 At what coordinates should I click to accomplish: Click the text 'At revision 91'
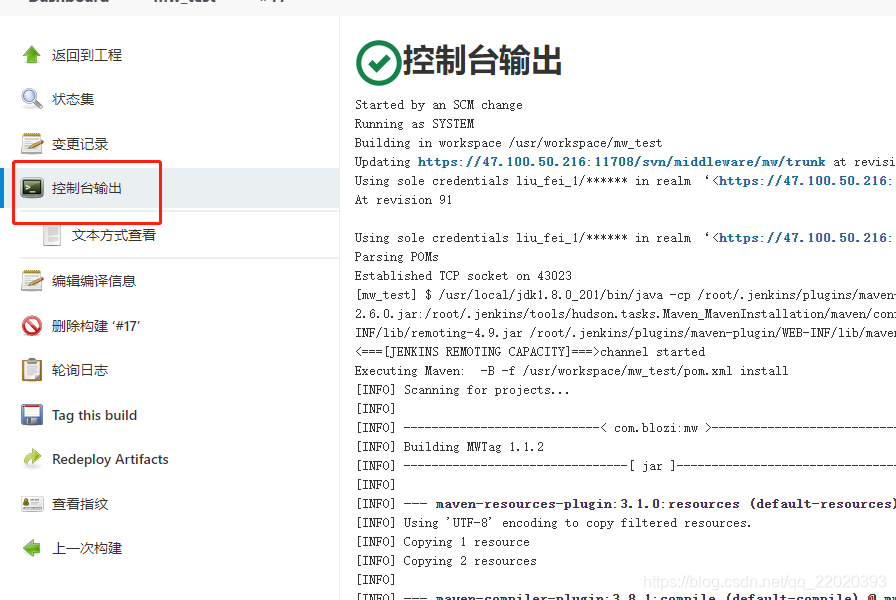pos(403,200)
